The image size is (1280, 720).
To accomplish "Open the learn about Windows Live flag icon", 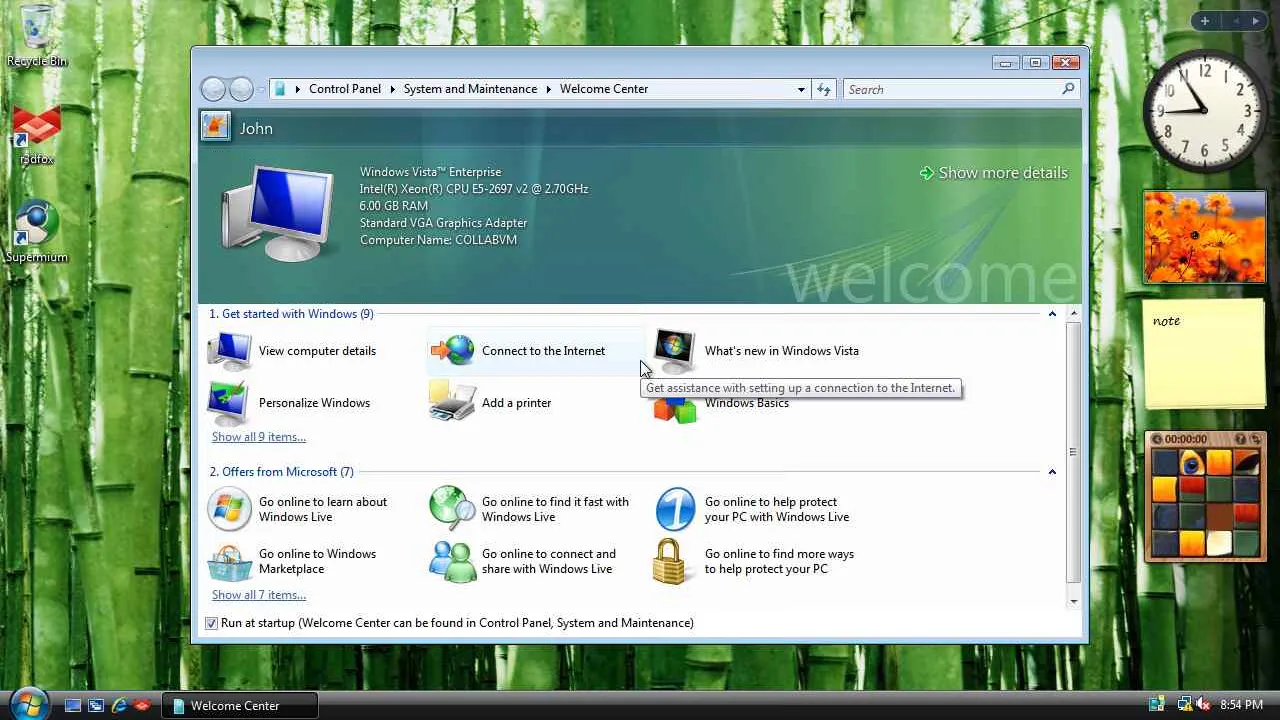I will tap(229, 509).
